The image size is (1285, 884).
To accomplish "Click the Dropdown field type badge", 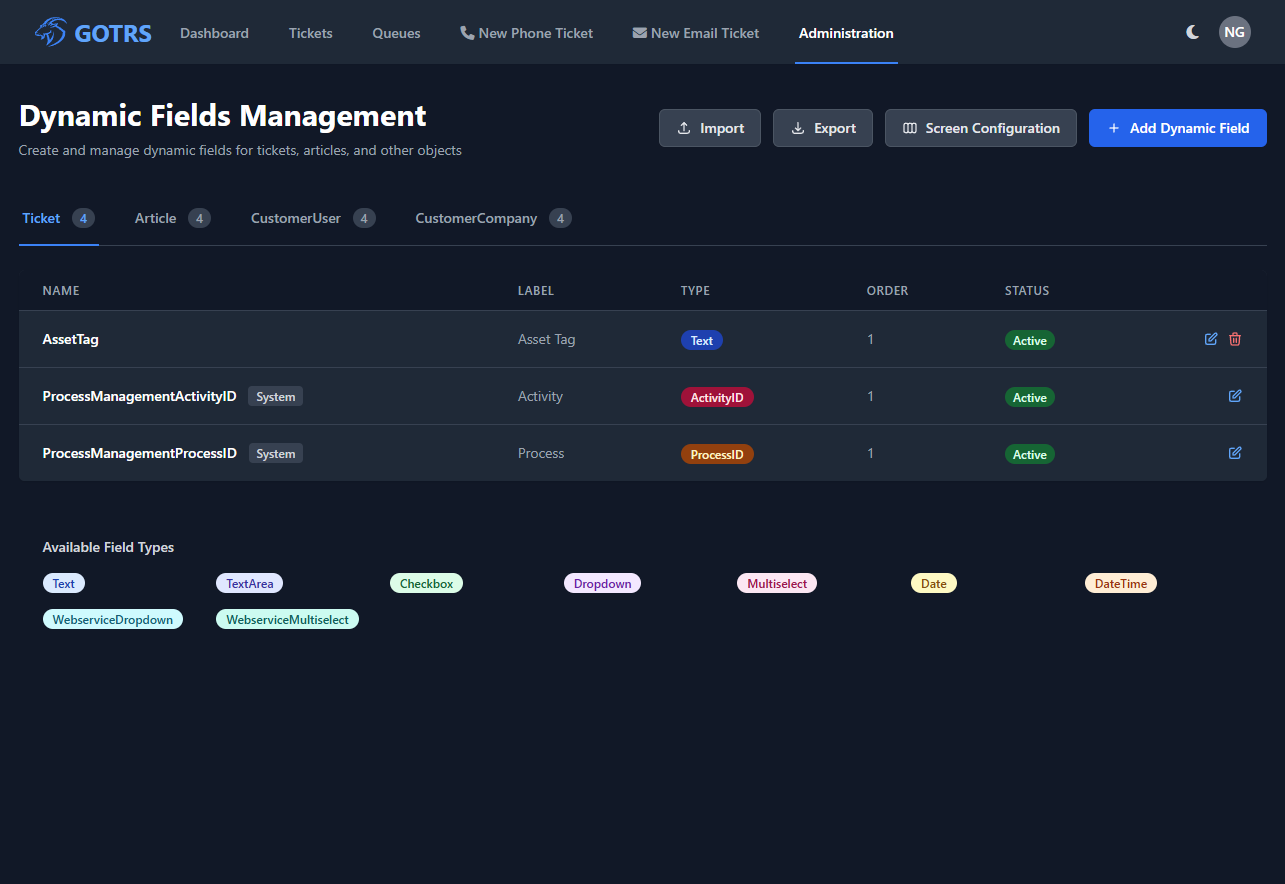I will (x=602, y=583).
